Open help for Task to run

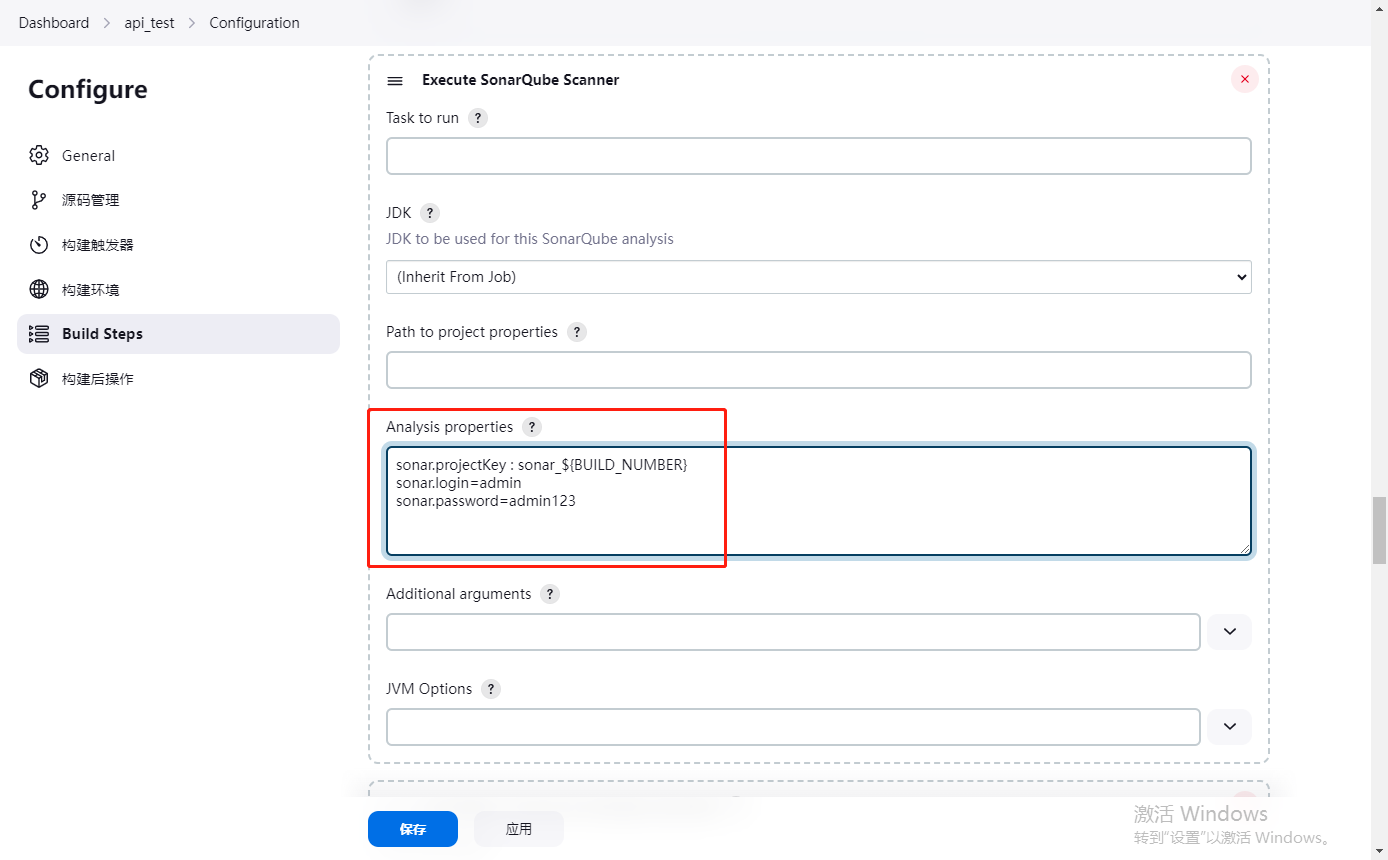478,118
